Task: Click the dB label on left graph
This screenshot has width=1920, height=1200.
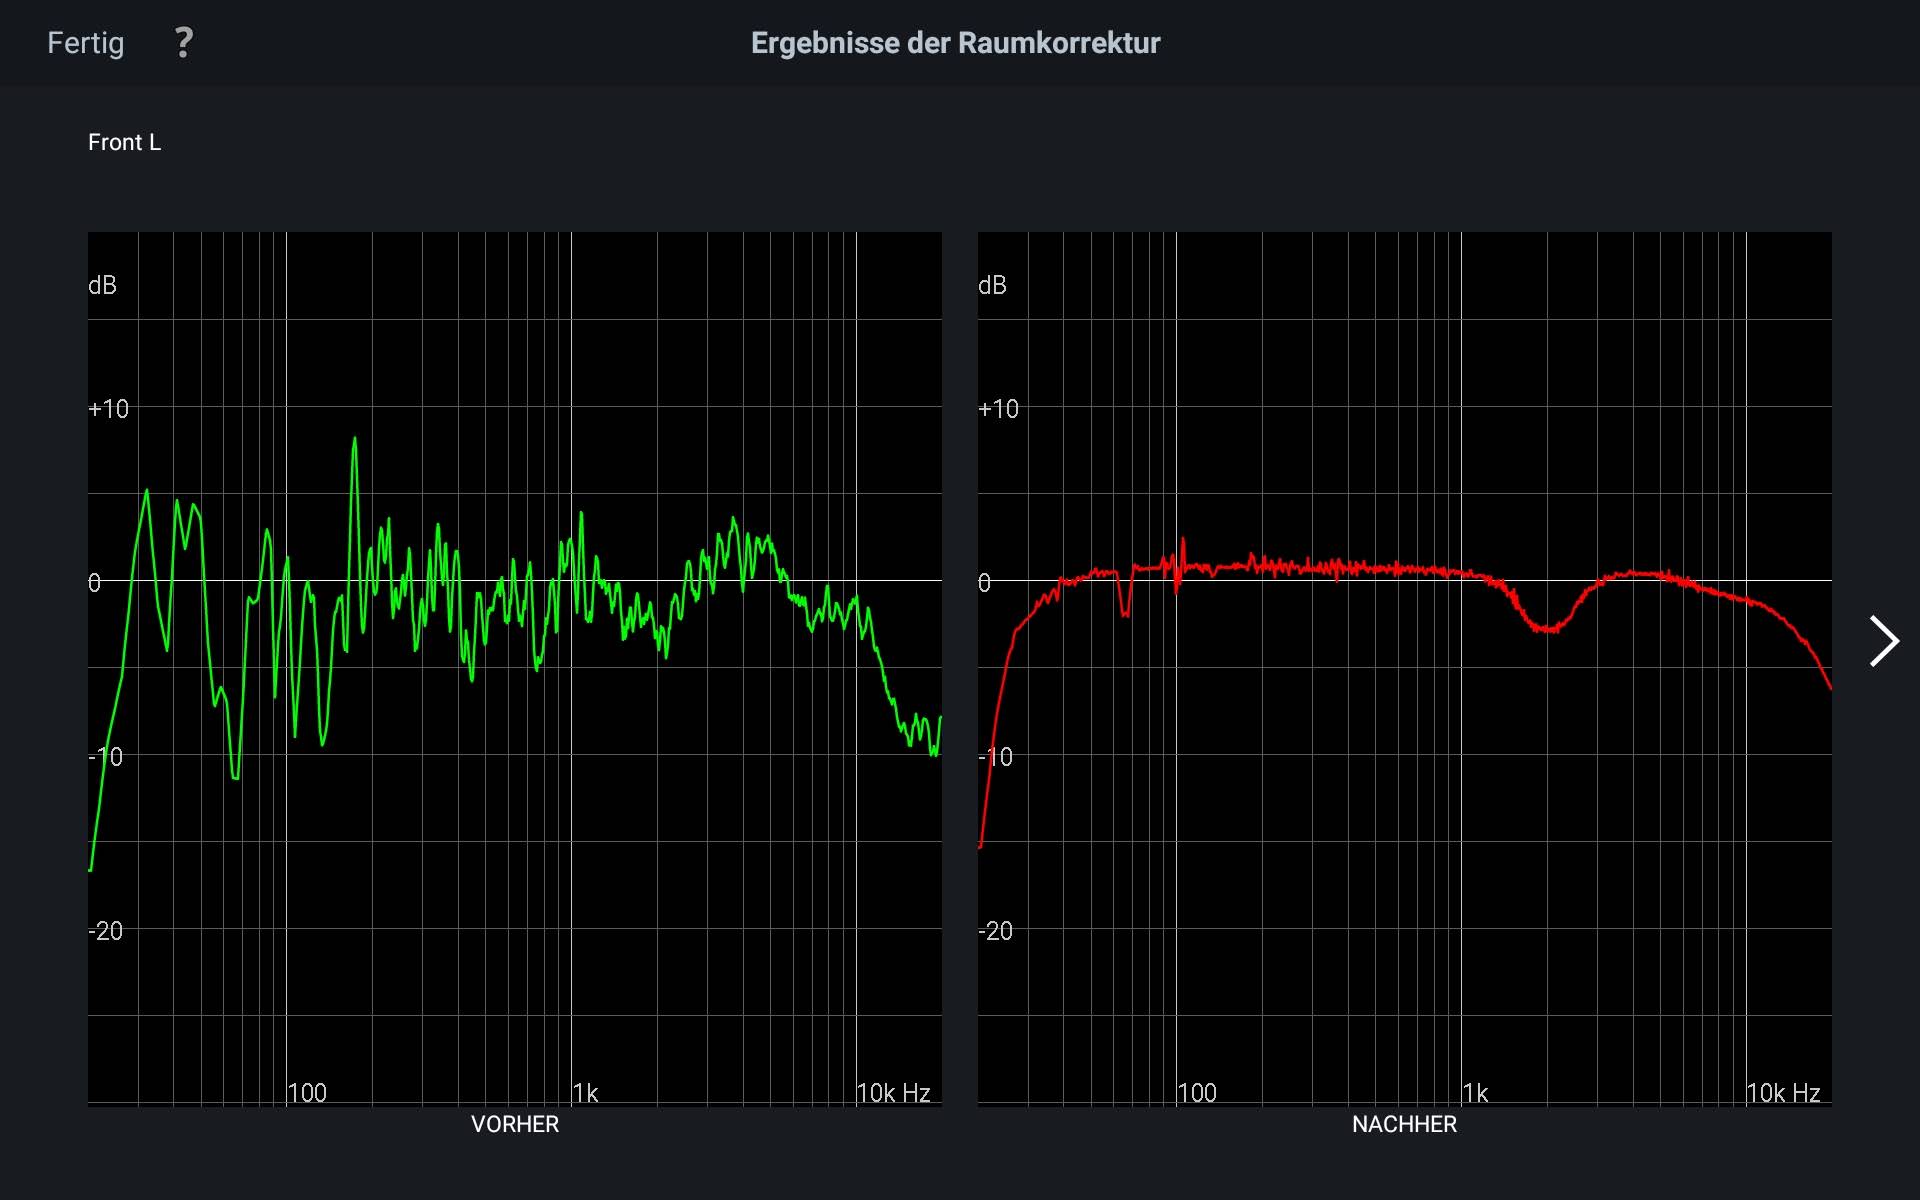Action: 102,286
